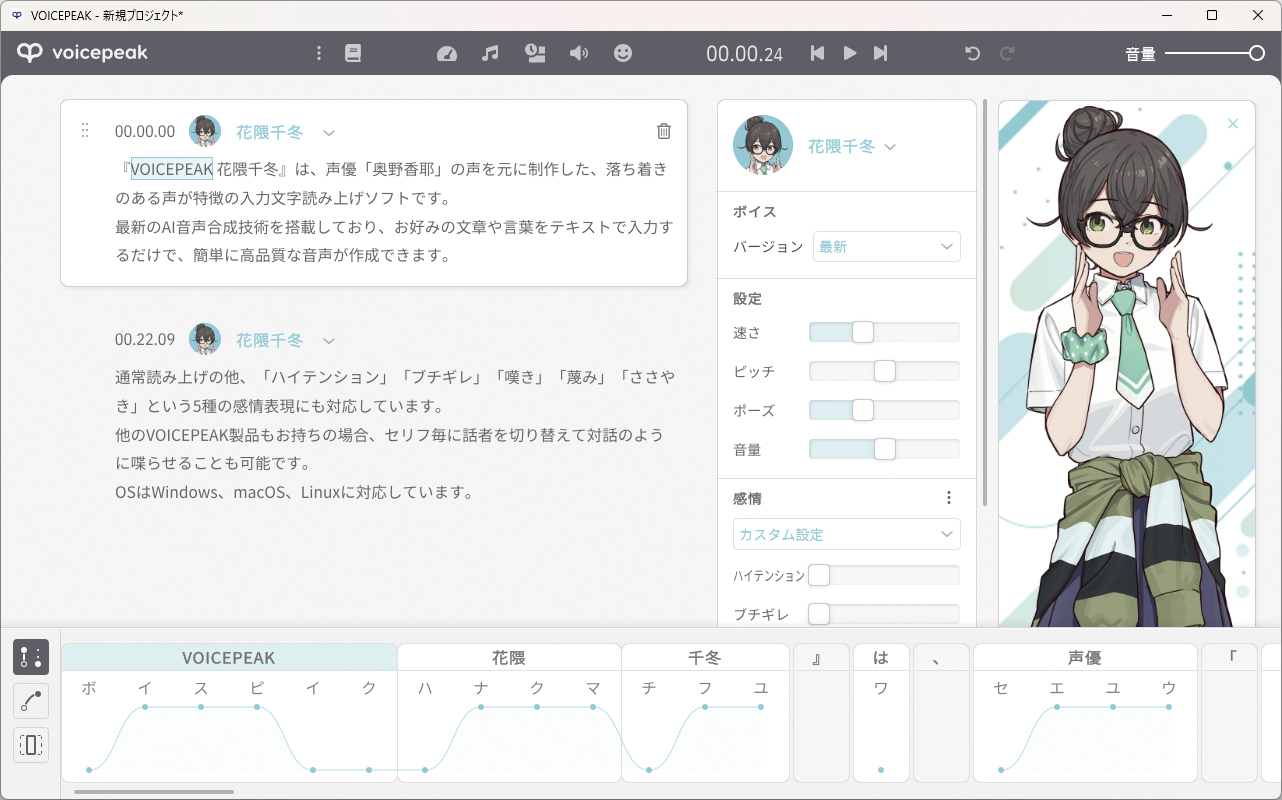Click the speaker volume icon
Image resolution: width=1282 pixels, height=800 pixels.
click(x=579, y=53)
